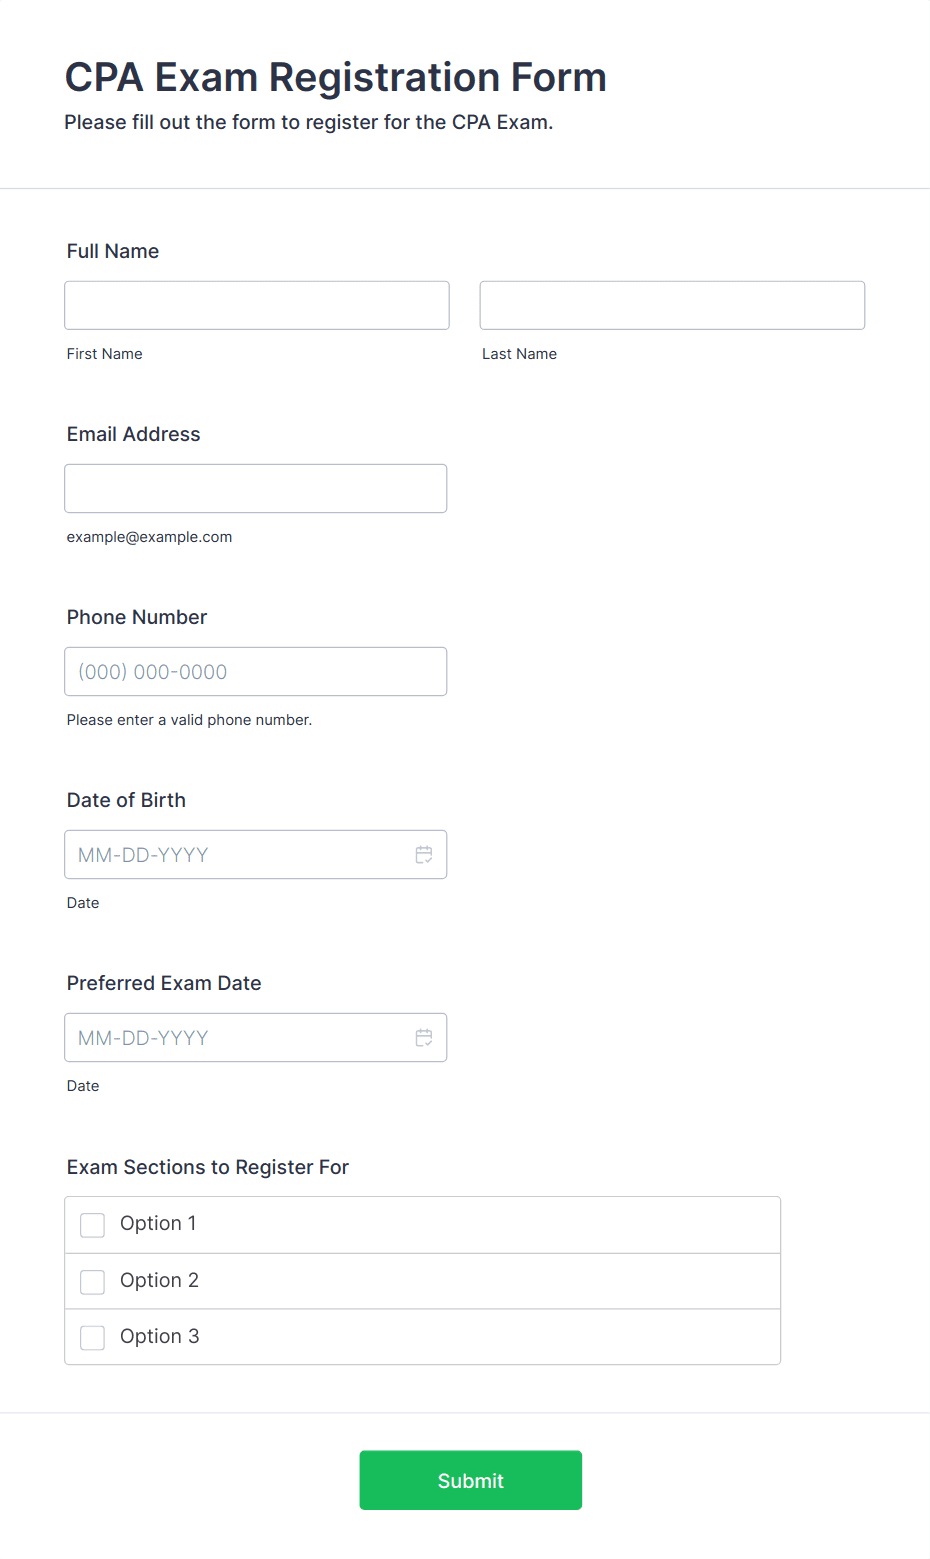930x1559 pixels.
Task: Open the Preferred Exam Date calendar icon
Action: pos(424,1038)
